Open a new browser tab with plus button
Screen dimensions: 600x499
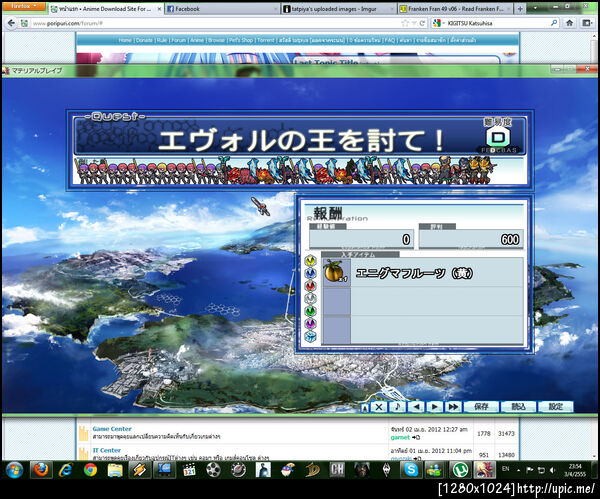coord(520,9)
